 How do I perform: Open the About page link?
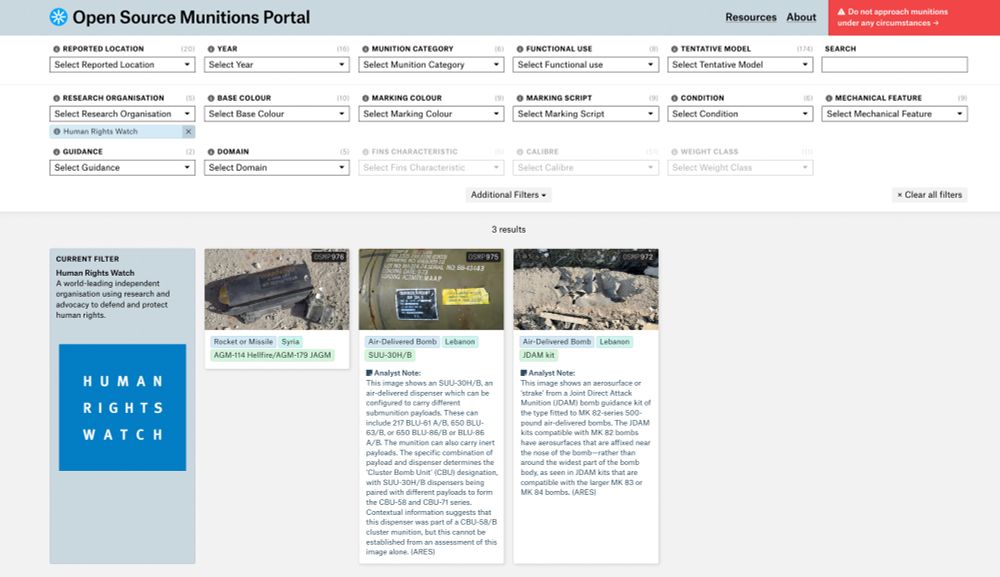click(801, 17)
